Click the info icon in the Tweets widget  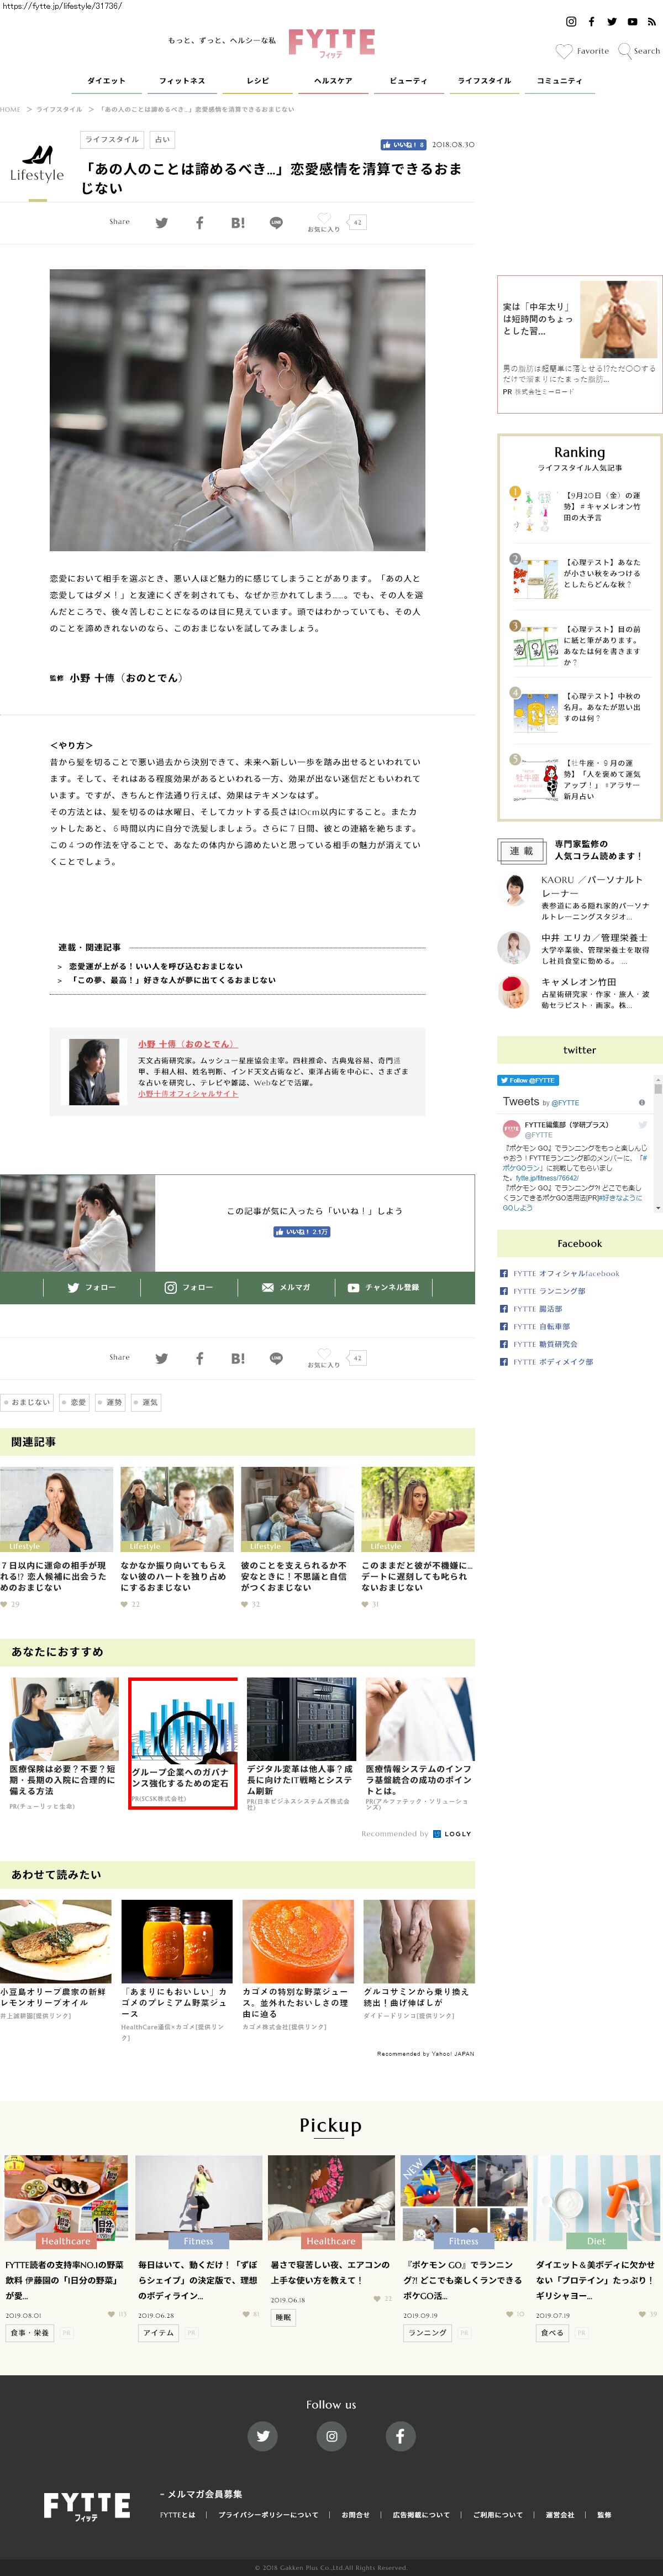click(x=642, y=1102)
